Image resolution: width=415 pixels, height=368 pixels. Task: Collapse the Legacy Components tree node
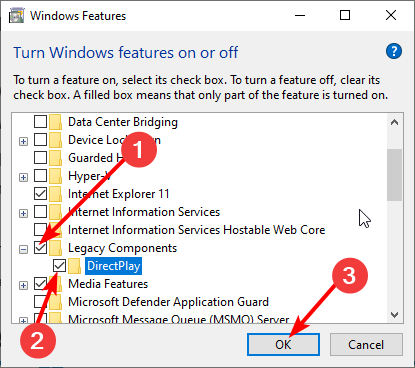(23, 249)
